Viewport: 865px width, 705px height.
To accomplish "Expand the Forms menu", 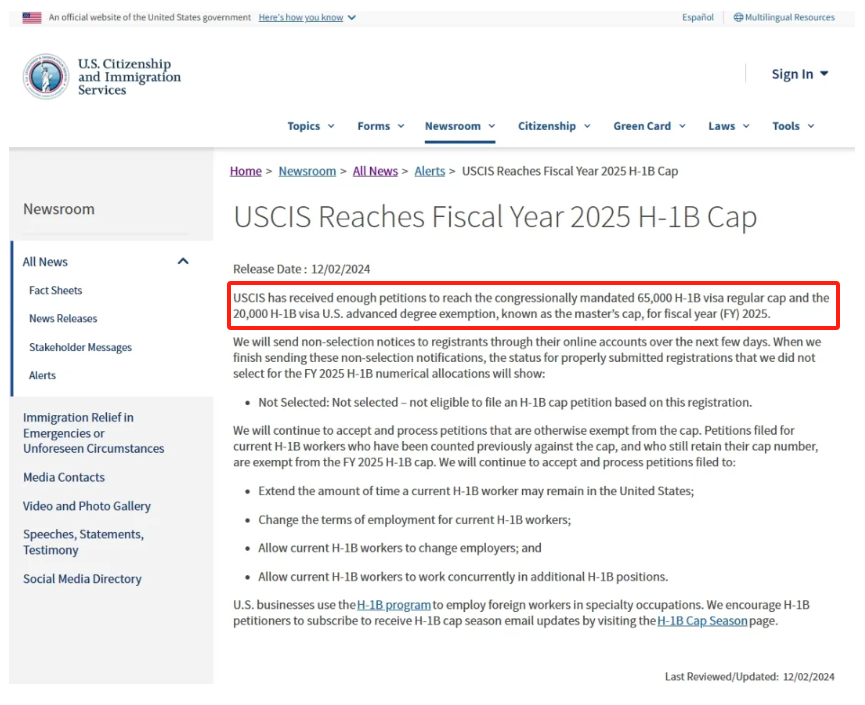I will coord(381,126).
